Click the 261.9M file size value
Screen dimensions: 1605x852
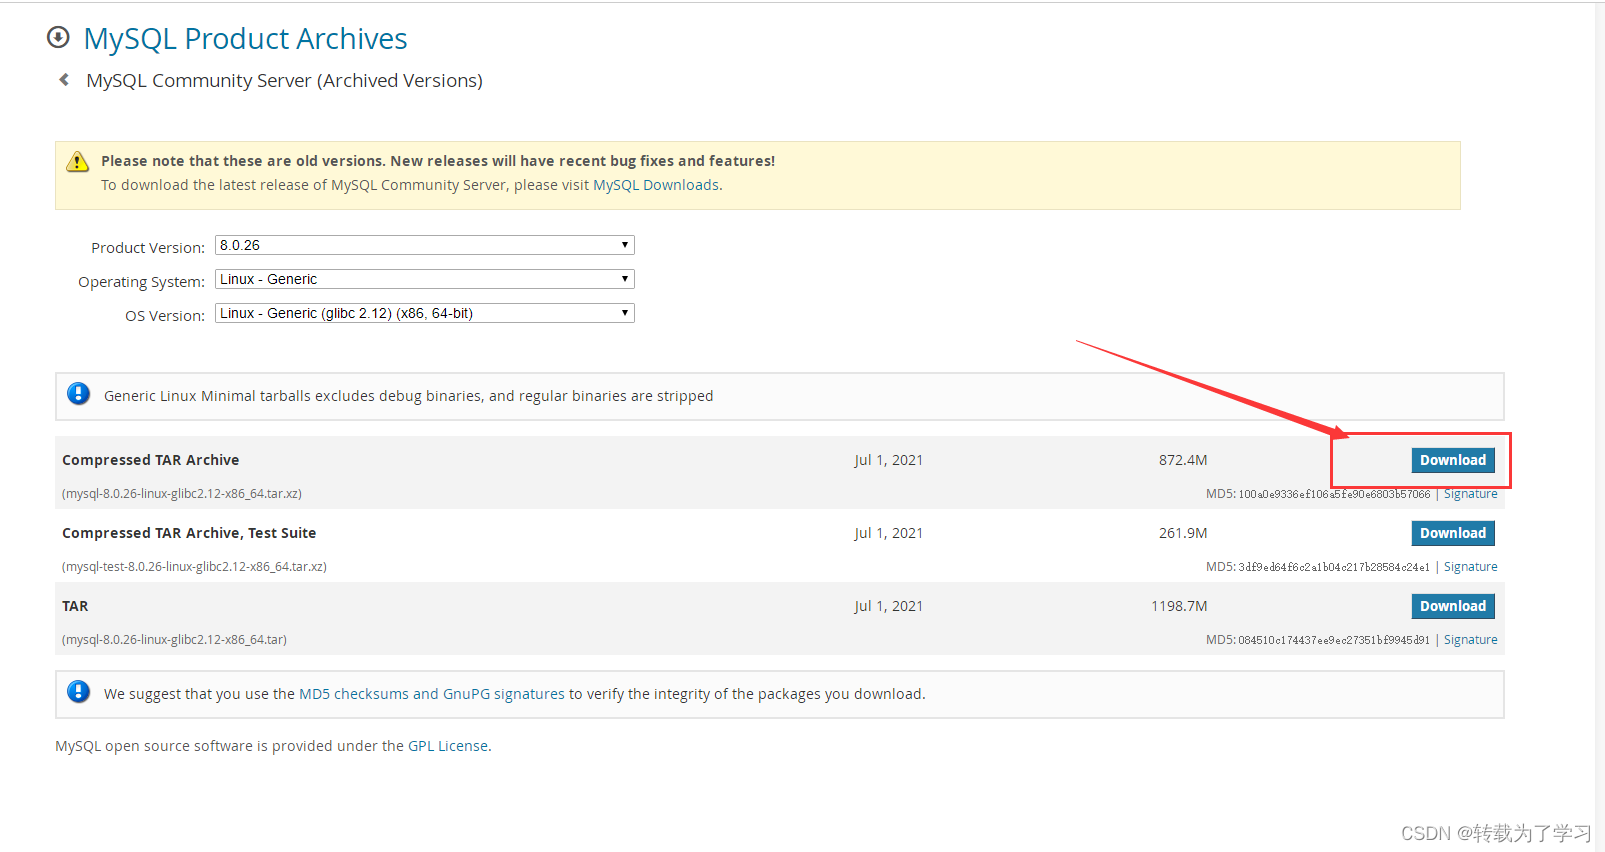(x=1183, y=533)
